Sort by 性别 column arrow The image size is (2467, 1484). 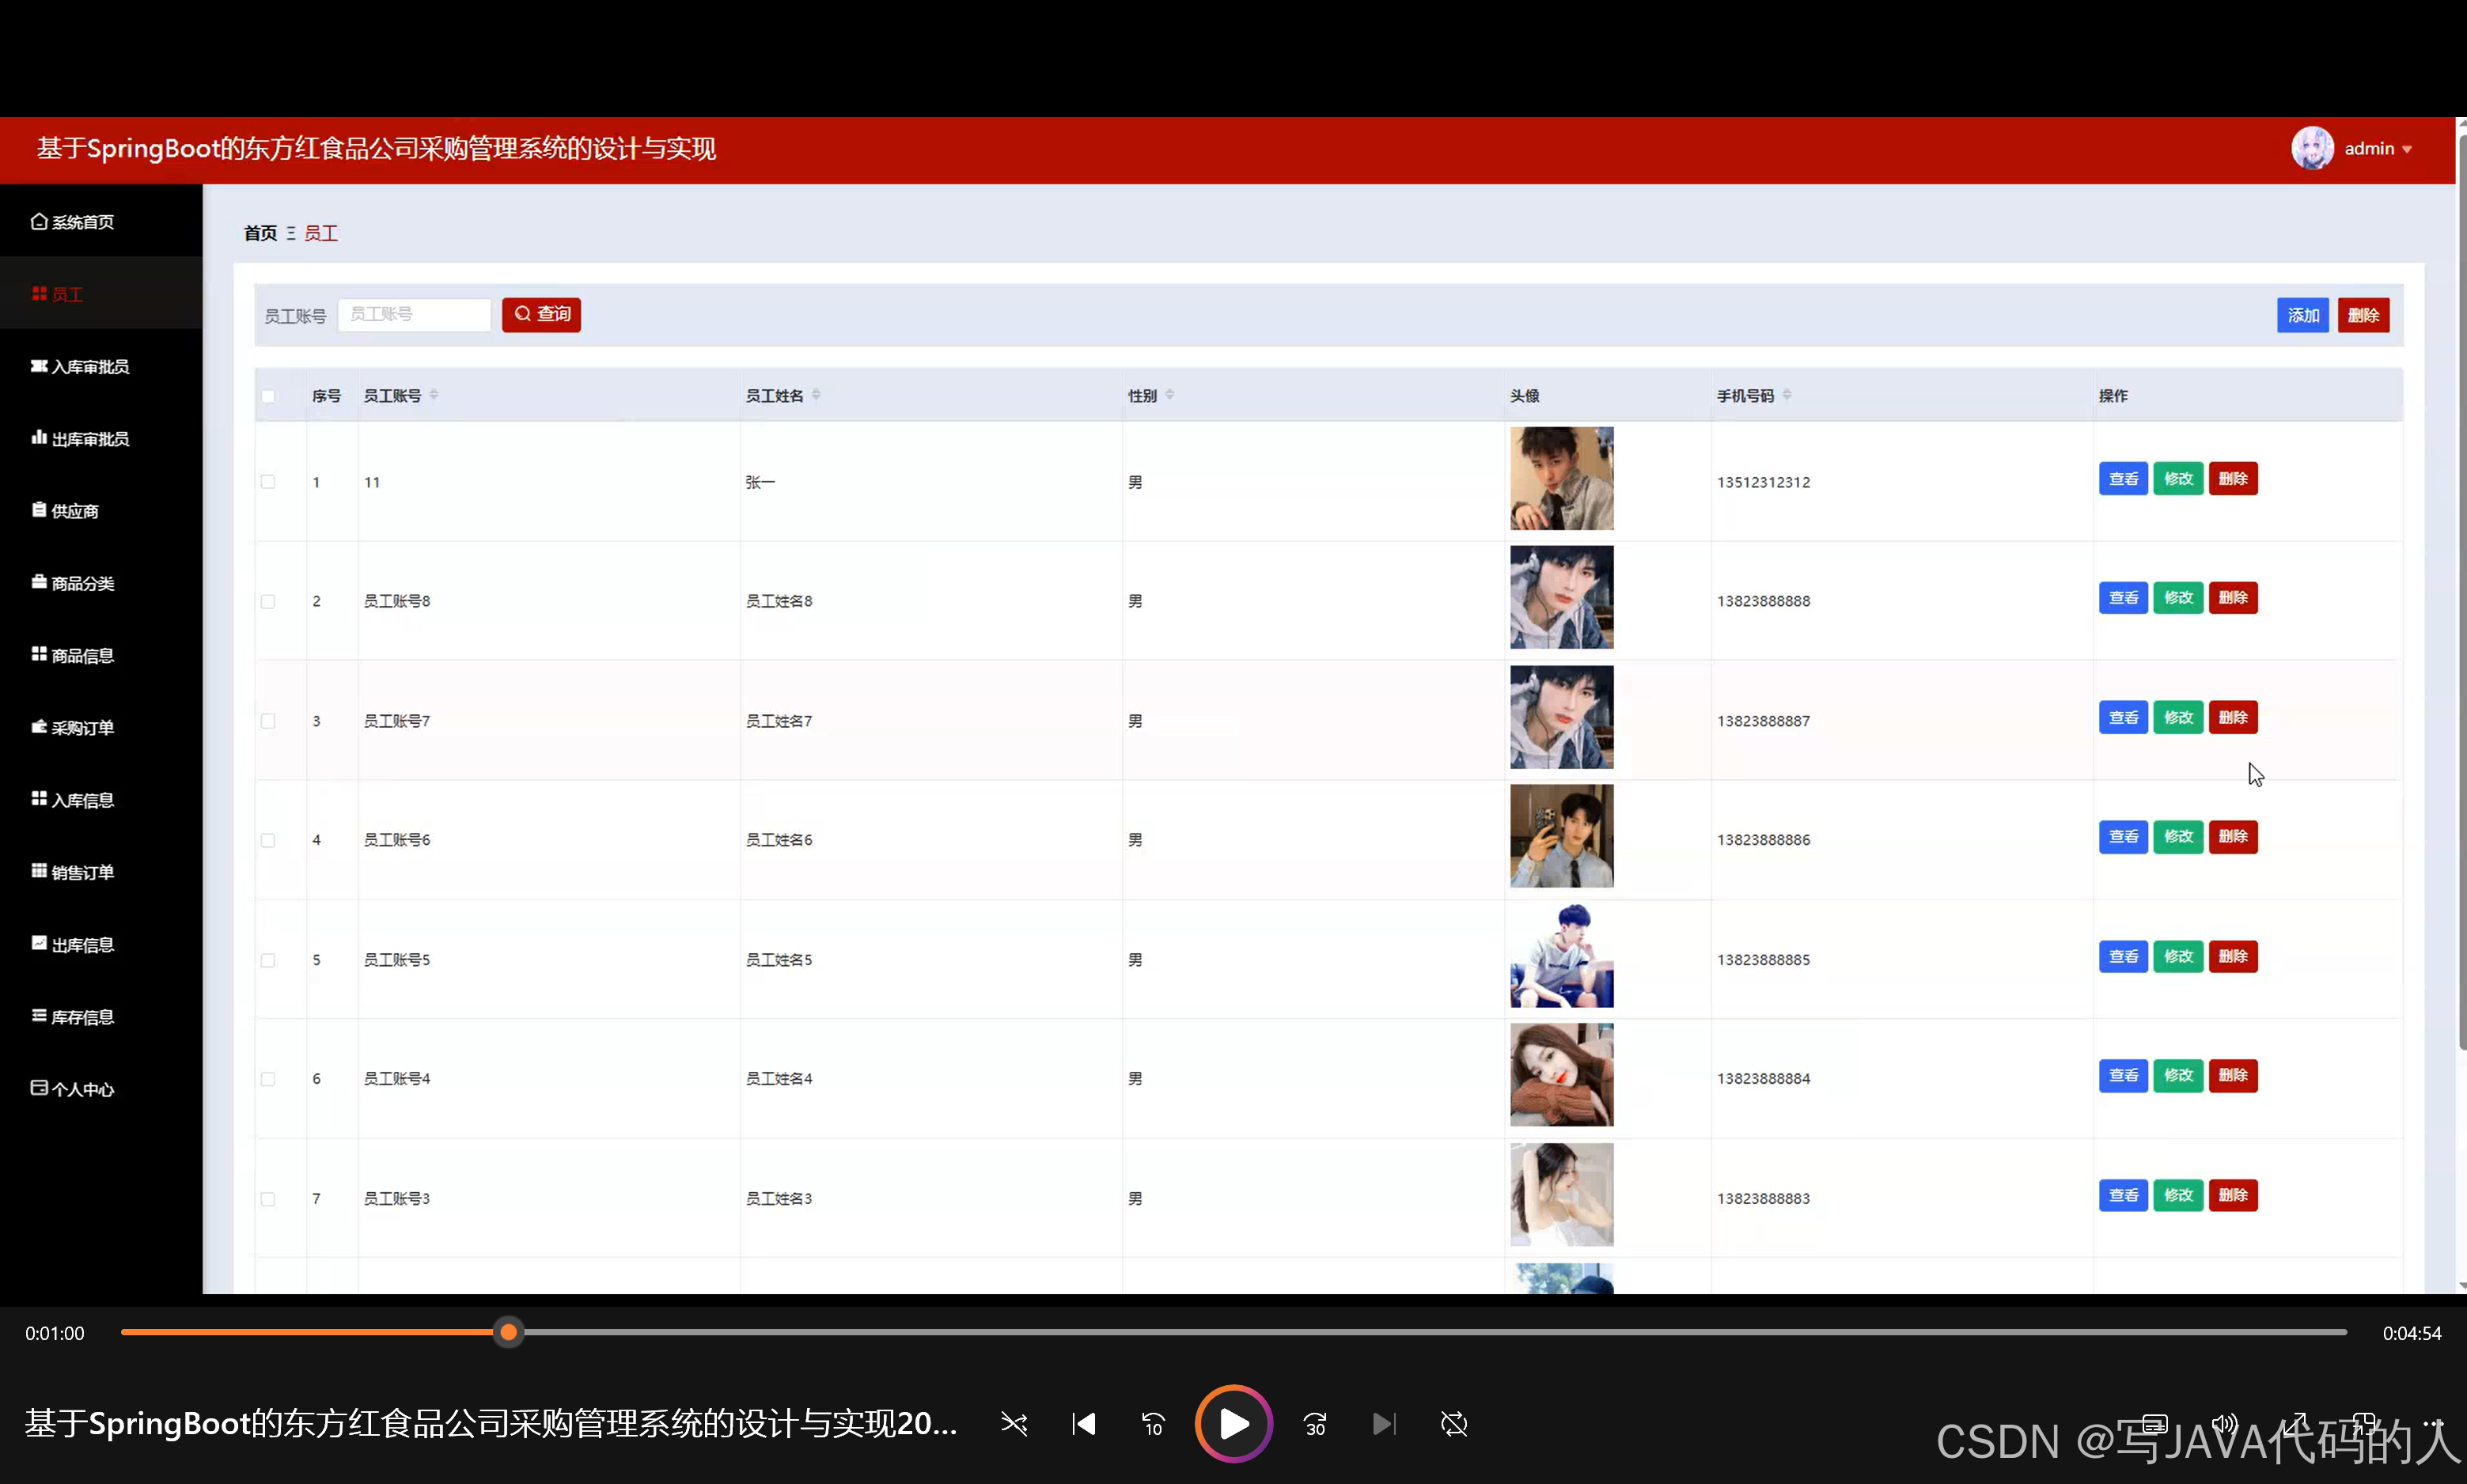[1169, 395]
